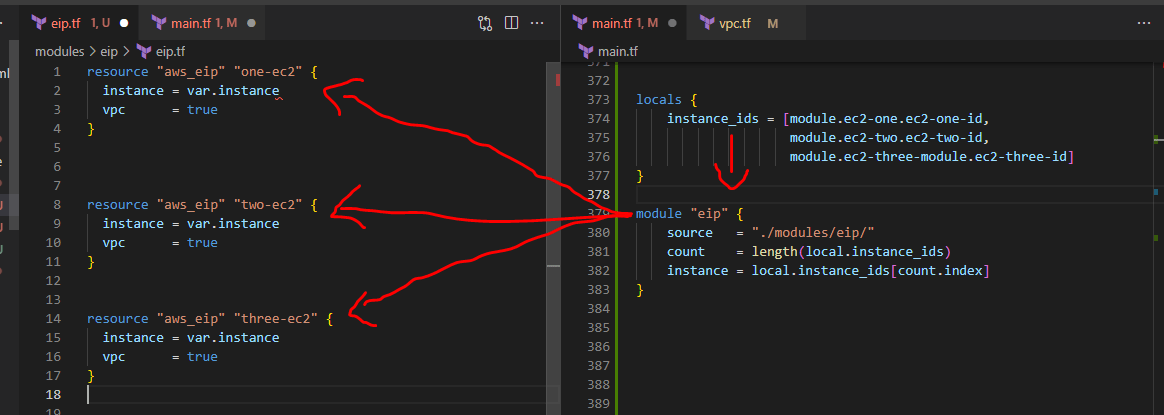The width and height of the screenshot is (1164, 415).
Task: Click 'true' value on line 3
Action: (202, 110)
